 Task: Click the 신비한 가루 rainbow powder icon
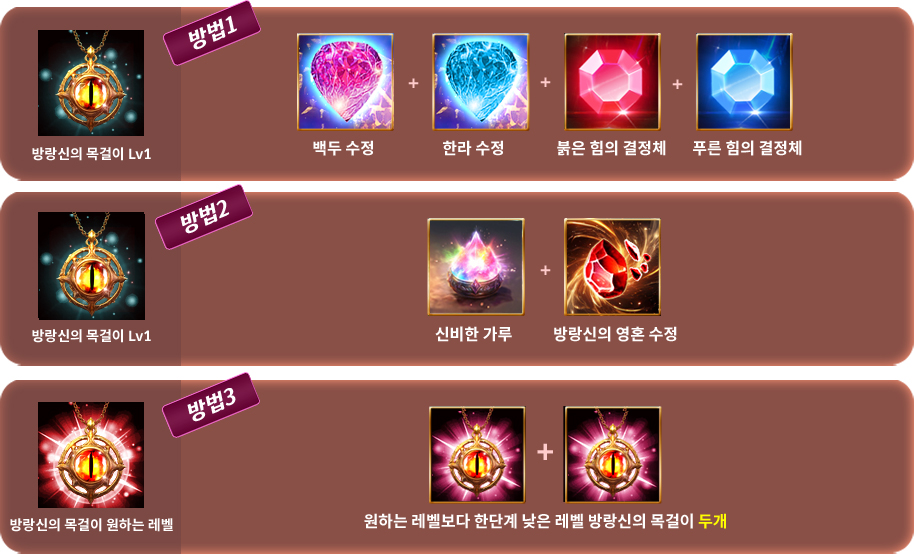click(476, 267)
